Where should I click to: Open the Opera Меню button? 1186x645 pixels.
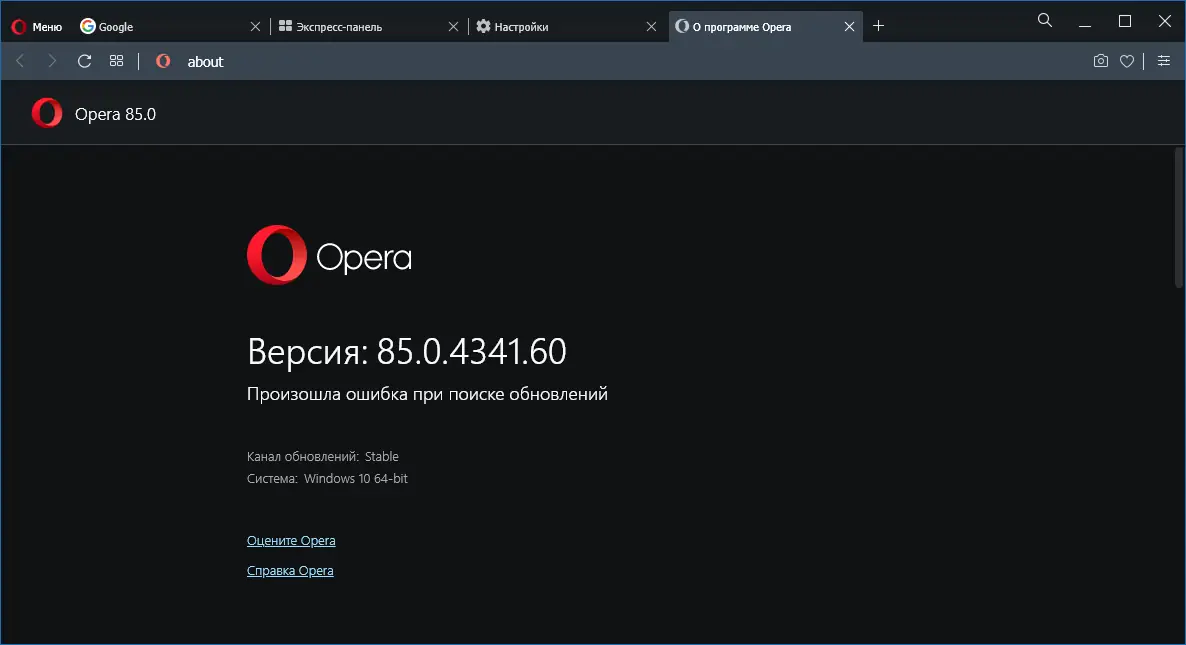click(x=36, y=26)
